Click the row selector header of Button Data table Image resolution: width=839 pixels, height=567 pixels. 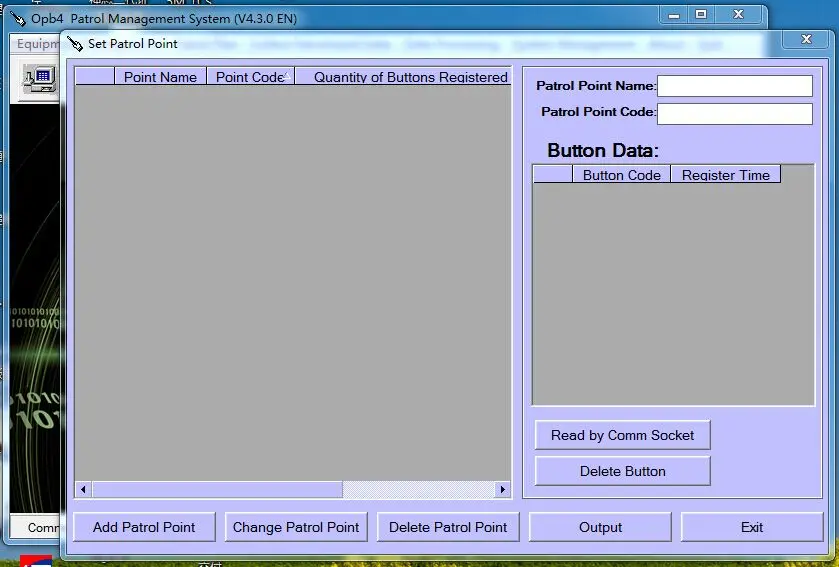(553, 174)
